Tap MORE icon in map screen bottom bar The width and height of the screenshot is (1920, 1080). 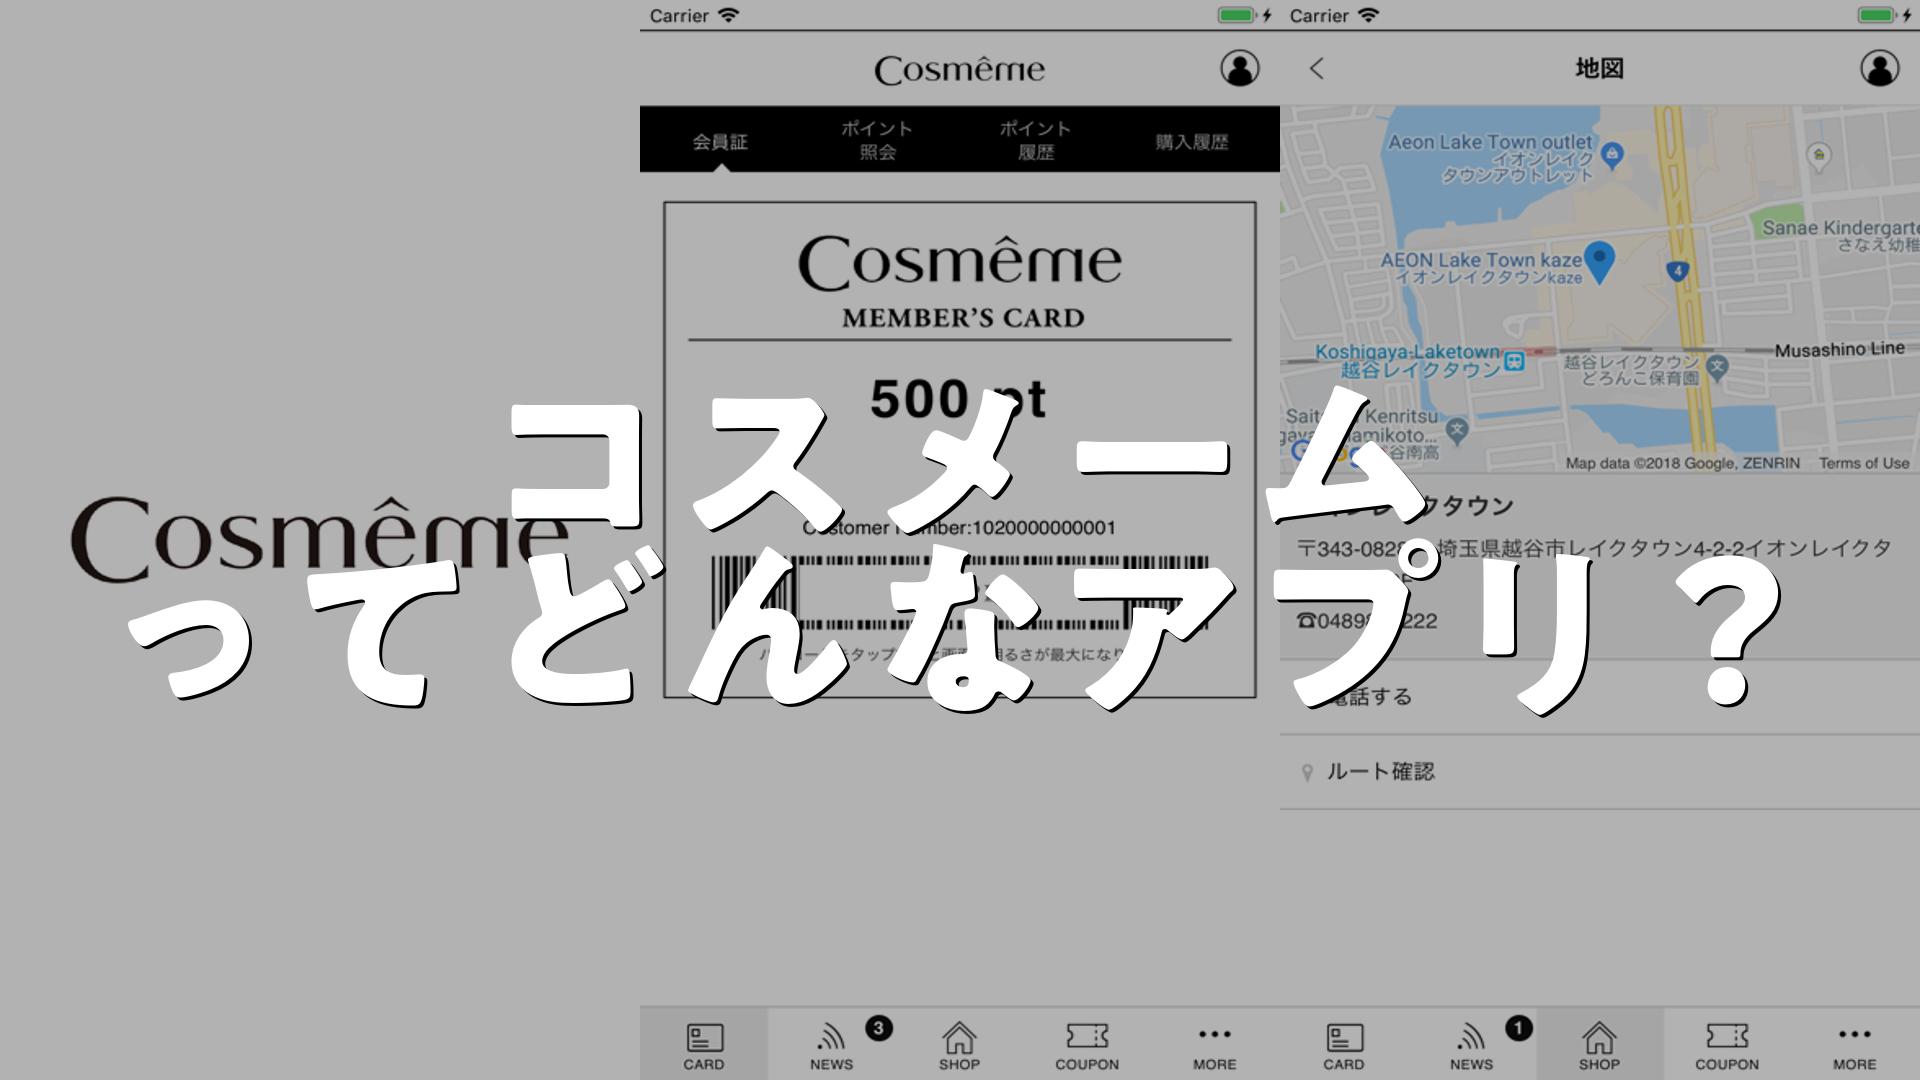coord(1854,1046)
